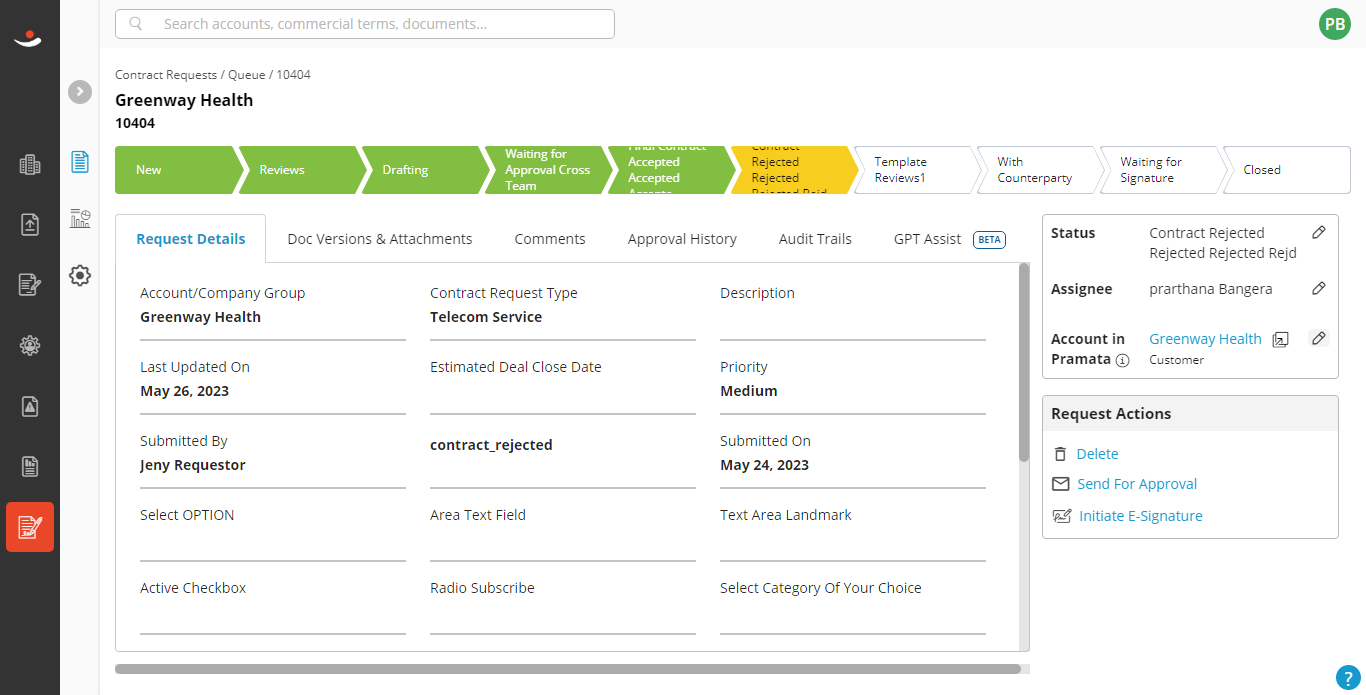The image size is (1366, 695).
Task: Click the trash icon next to Delete
Action: [1060, 454]
